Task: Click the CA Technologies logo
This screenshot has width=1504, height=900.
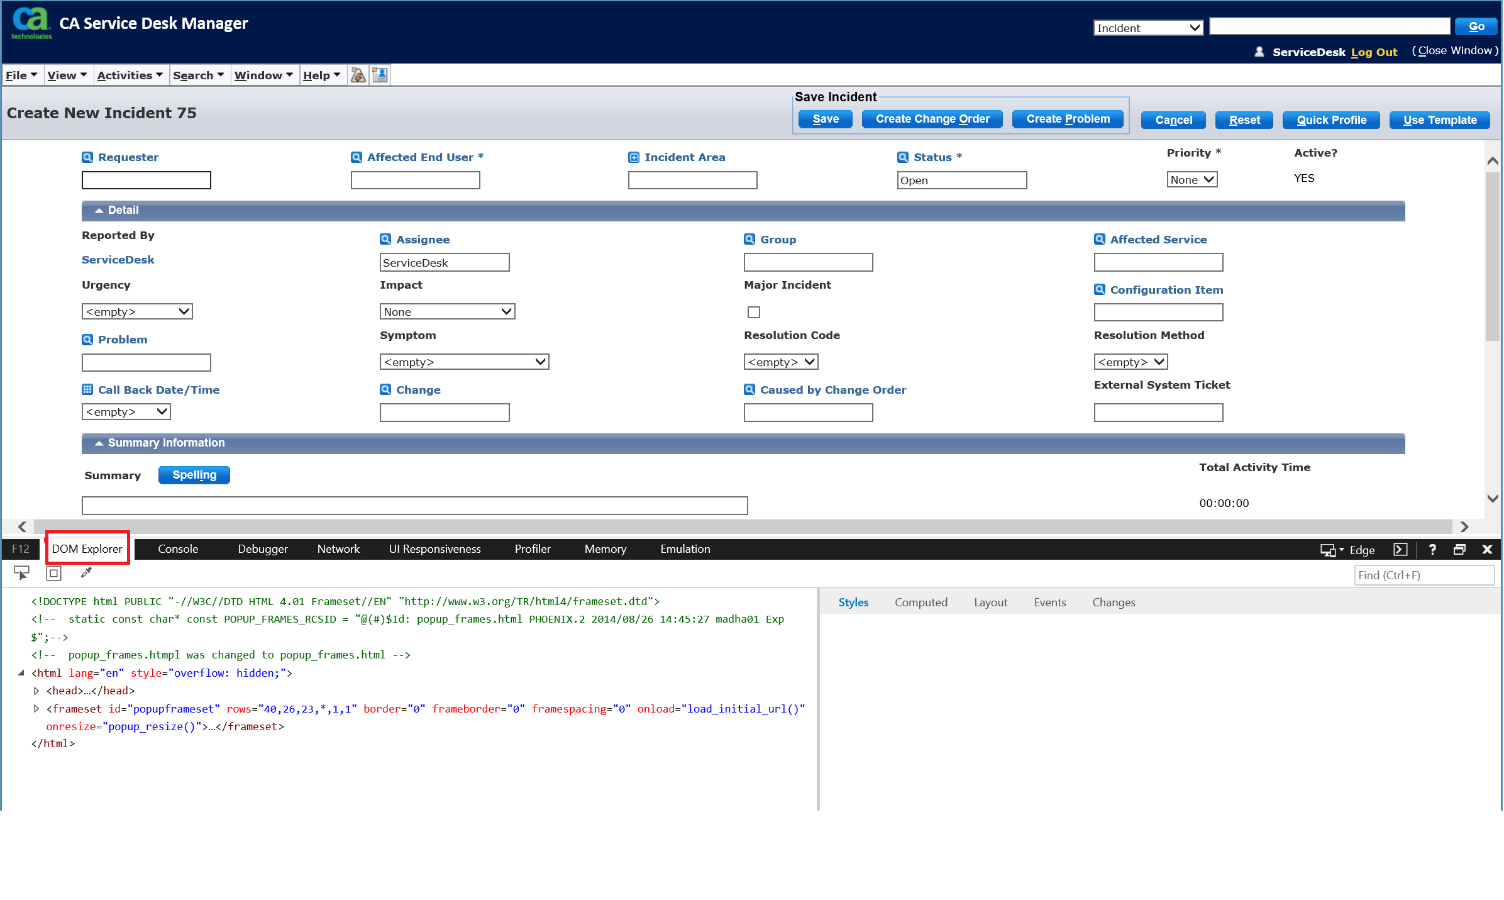Action: coord(31,23)
